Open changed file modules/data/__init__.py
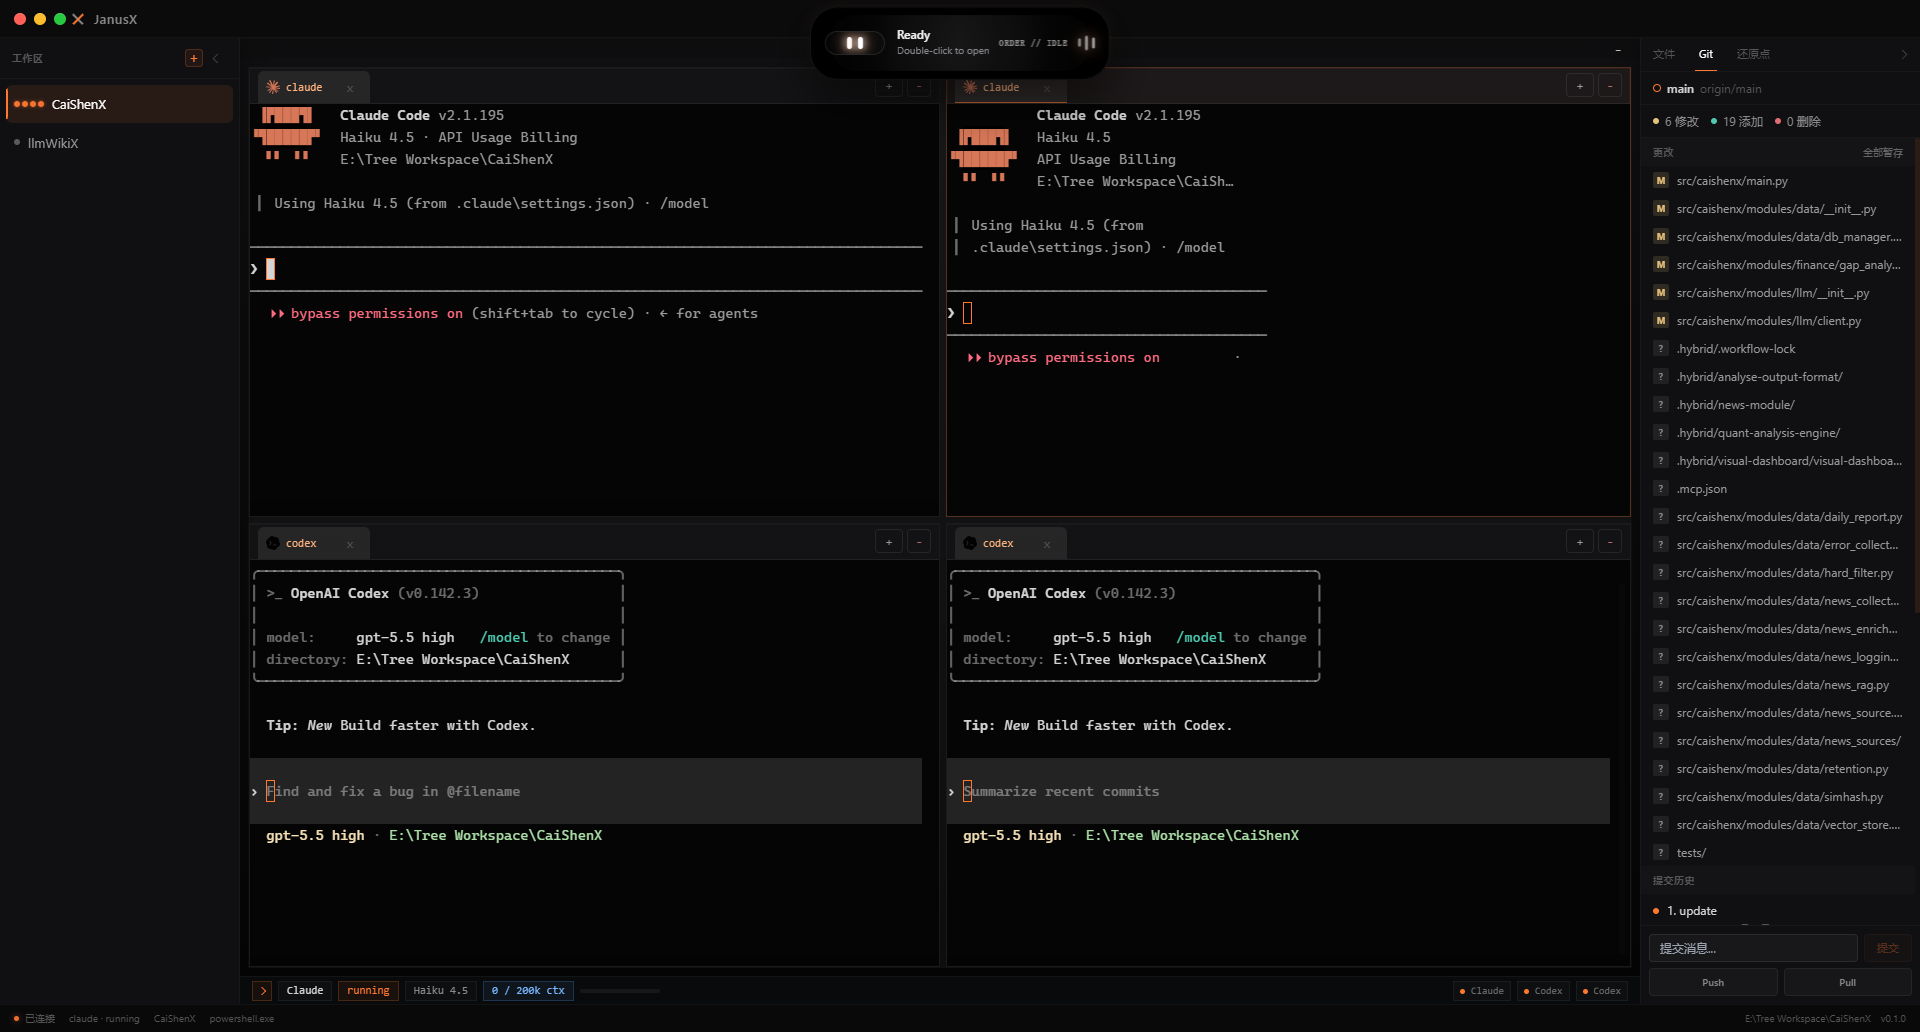1920x1032 pixels. 1778,209
